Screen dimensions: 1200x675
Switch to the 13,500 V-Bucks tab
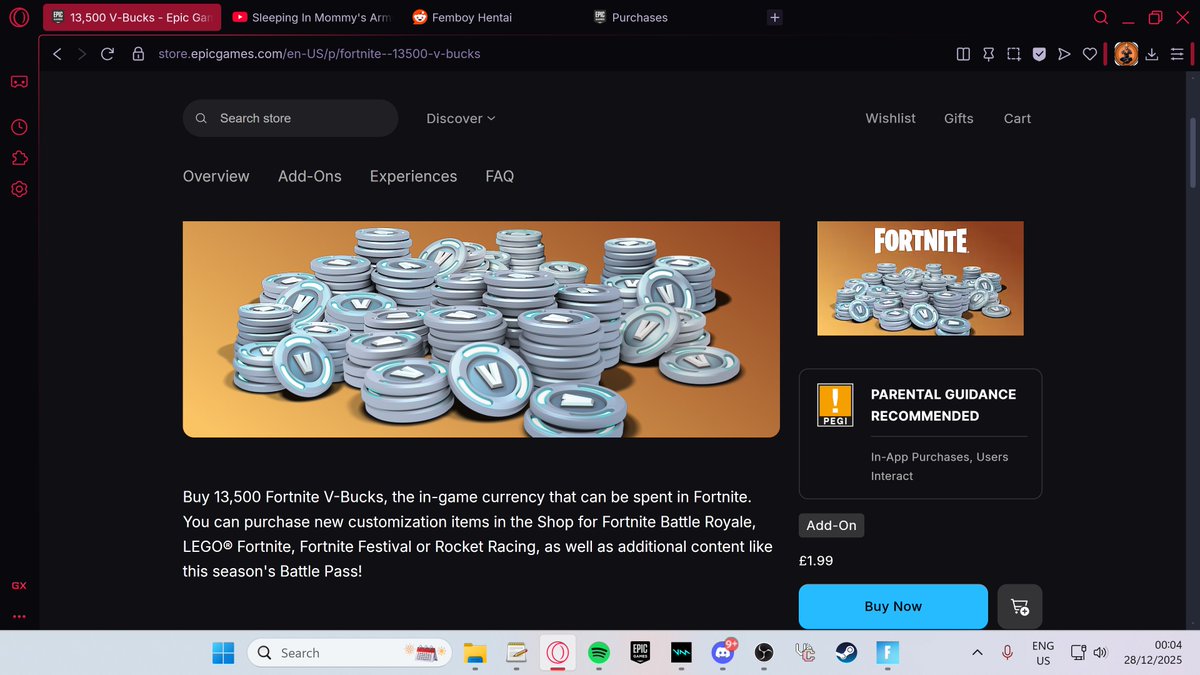[131, 17]
